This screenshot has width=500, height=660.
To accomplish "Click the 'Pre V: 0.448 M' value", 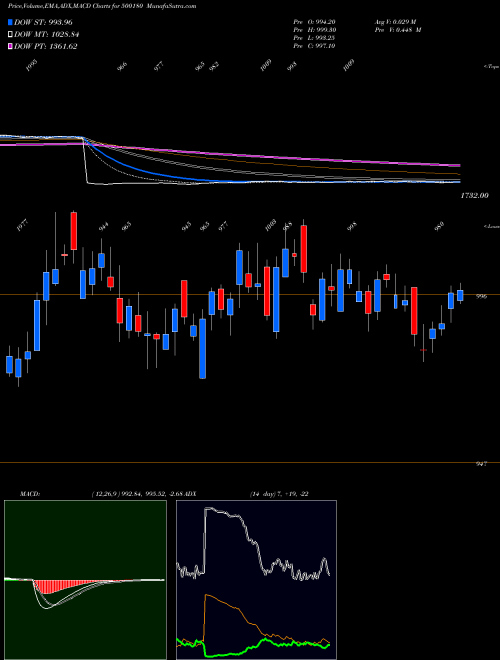I will point(398,30).
